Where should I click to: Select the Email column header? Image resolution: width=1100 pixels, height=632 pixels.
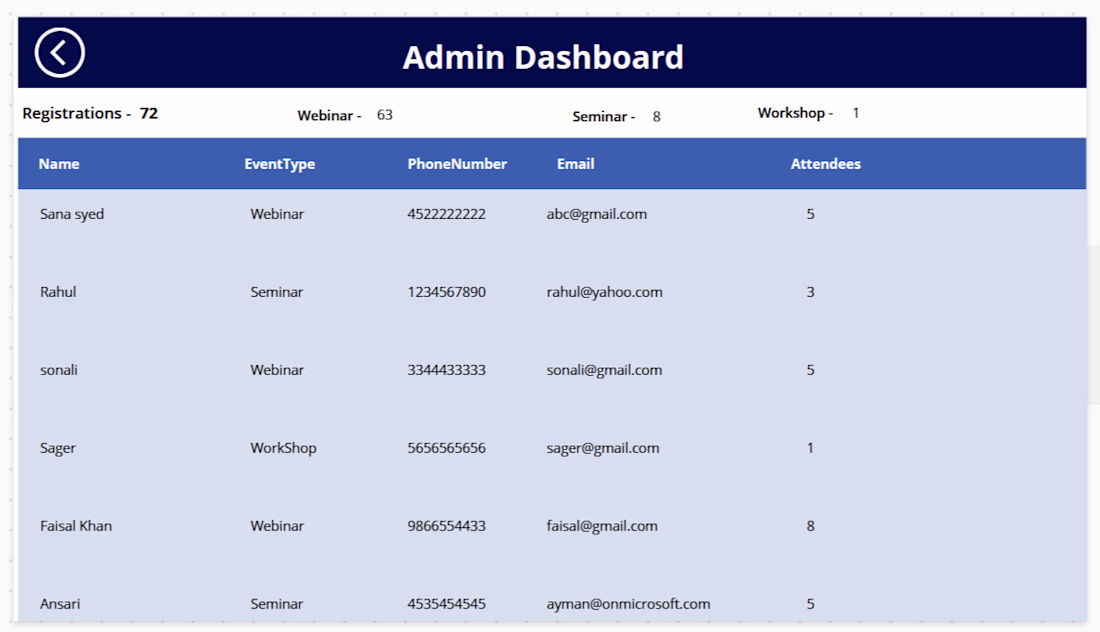[x=575, y=163]
